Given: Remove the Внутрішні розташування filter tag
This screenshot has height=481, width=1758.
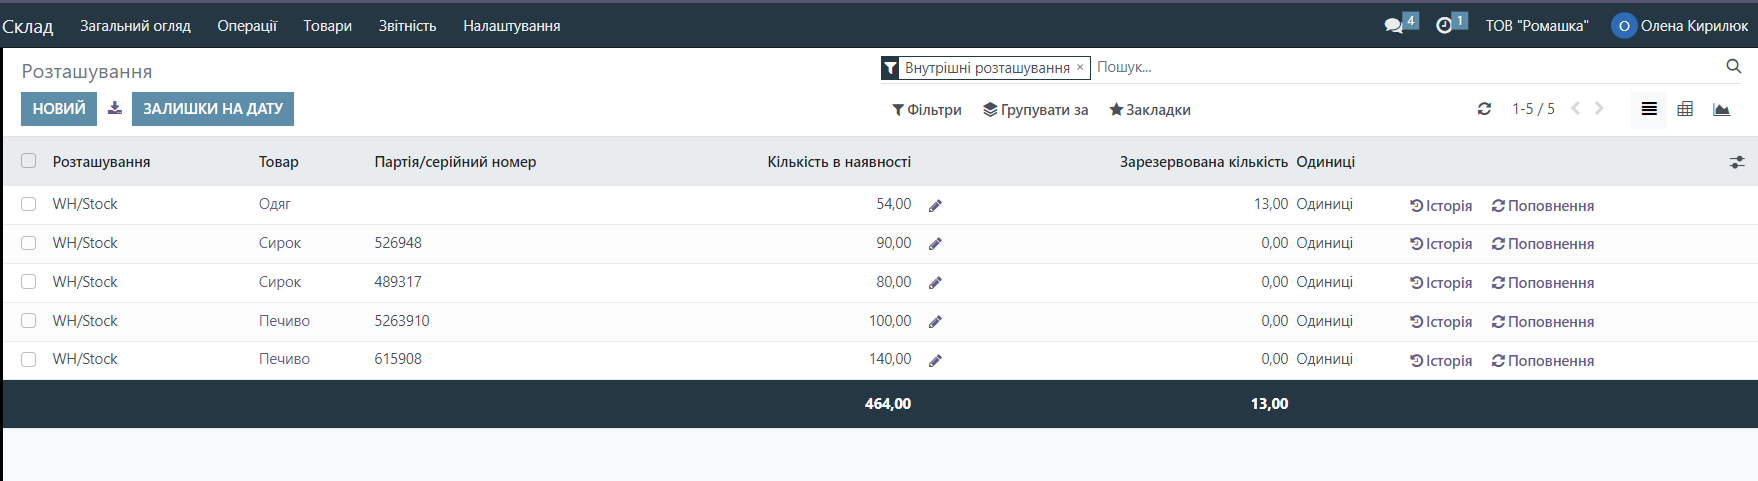Looking at the screenshot, I should (1080, 67).
